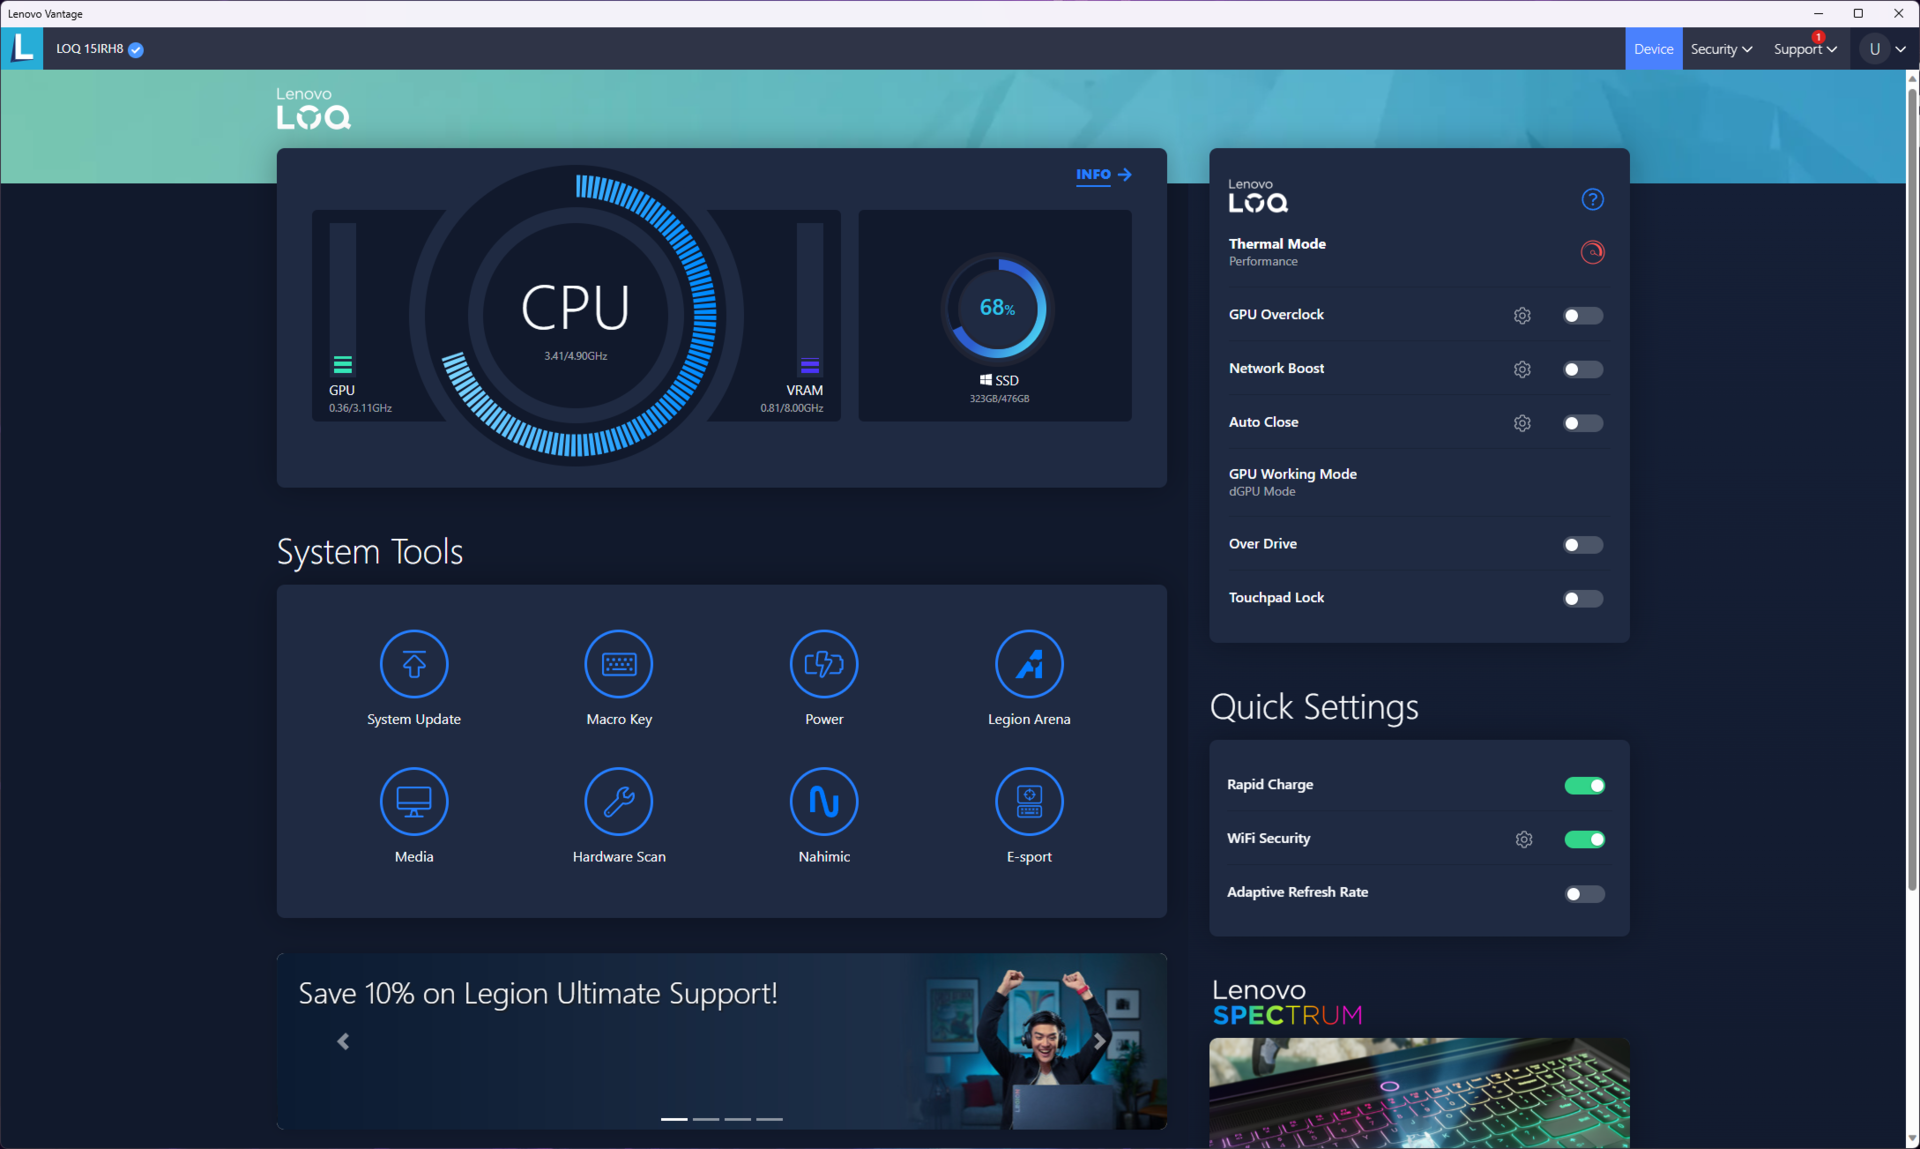The height and width of the screenshot is (1149, 1920).
Task: Enable the Network Boost toggle
Action: click(x=1582, y=369)
